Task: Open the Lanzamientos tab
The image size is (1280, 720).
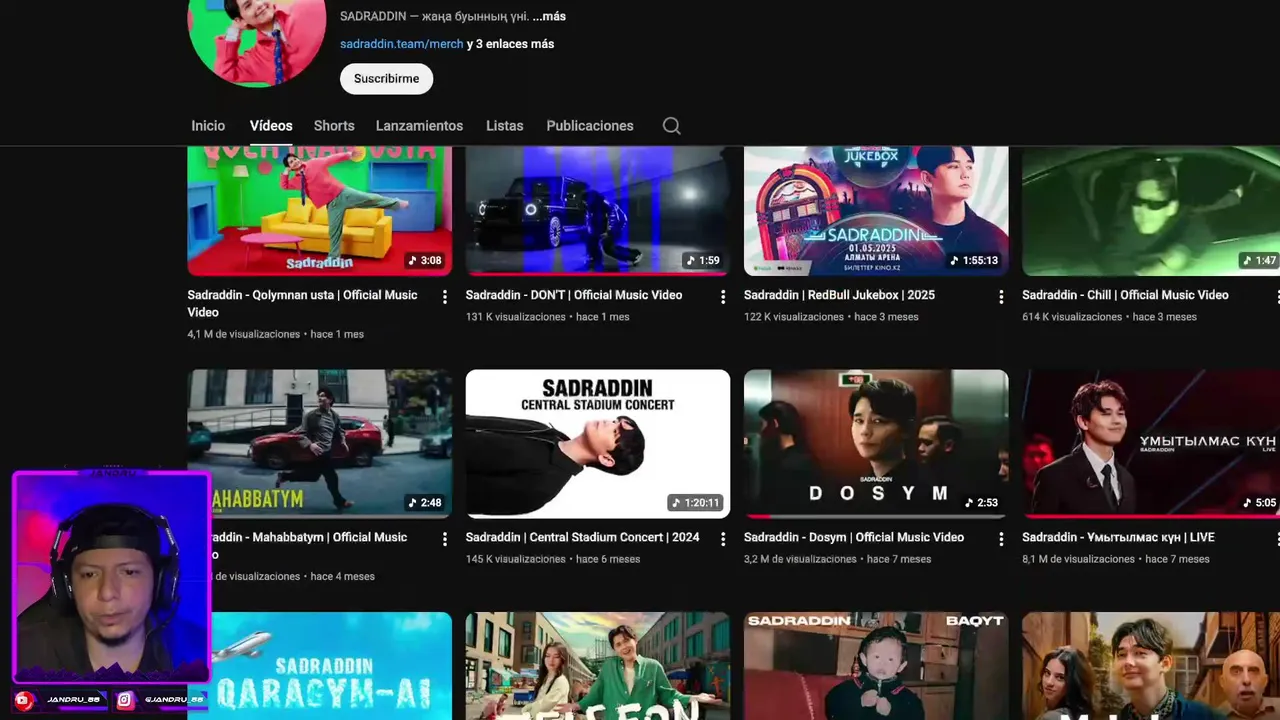Action: pyautogui.click(x=419, y=126)
